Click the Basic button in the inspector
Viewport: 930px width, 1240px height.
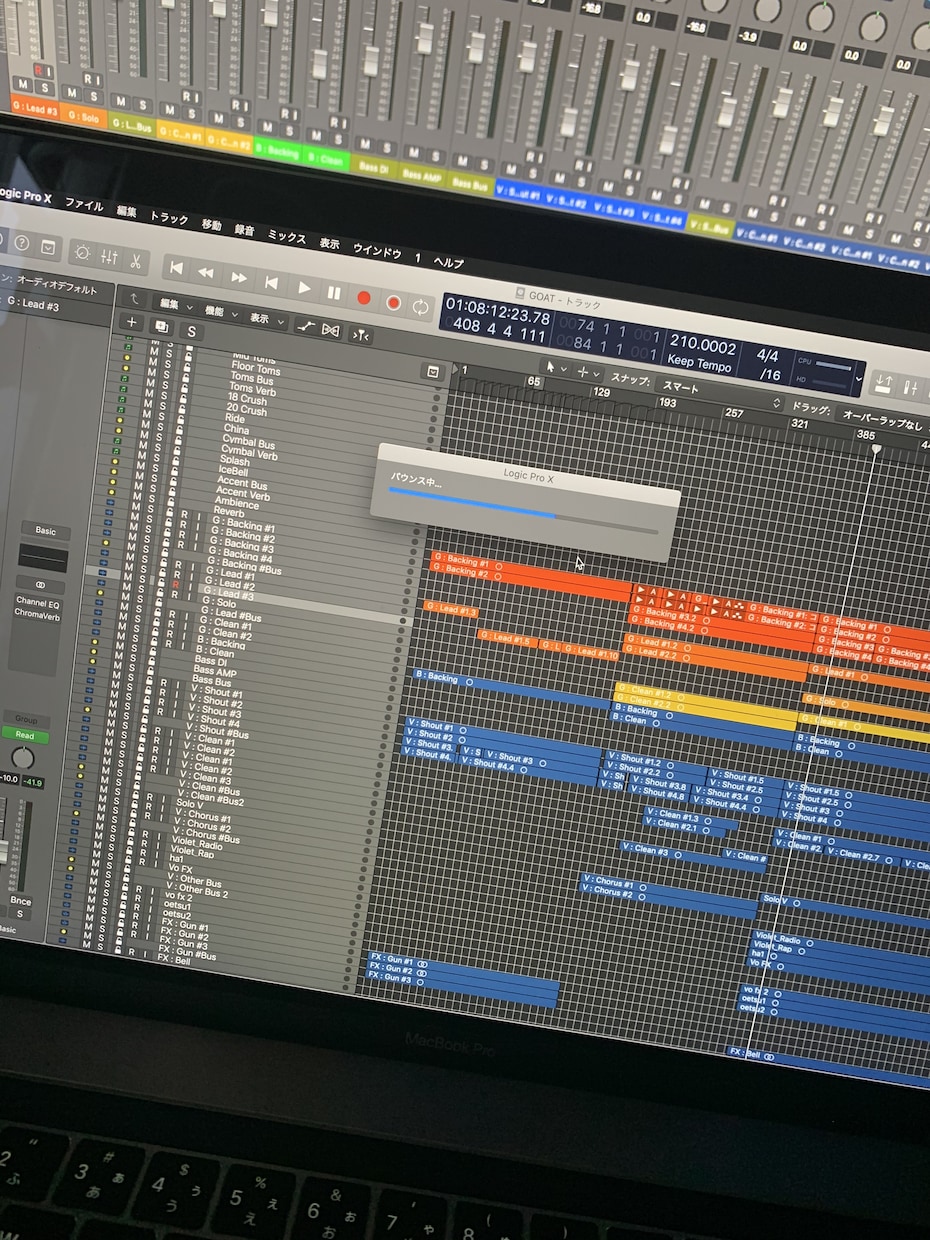pyautogui.click(x=46, y=531)
